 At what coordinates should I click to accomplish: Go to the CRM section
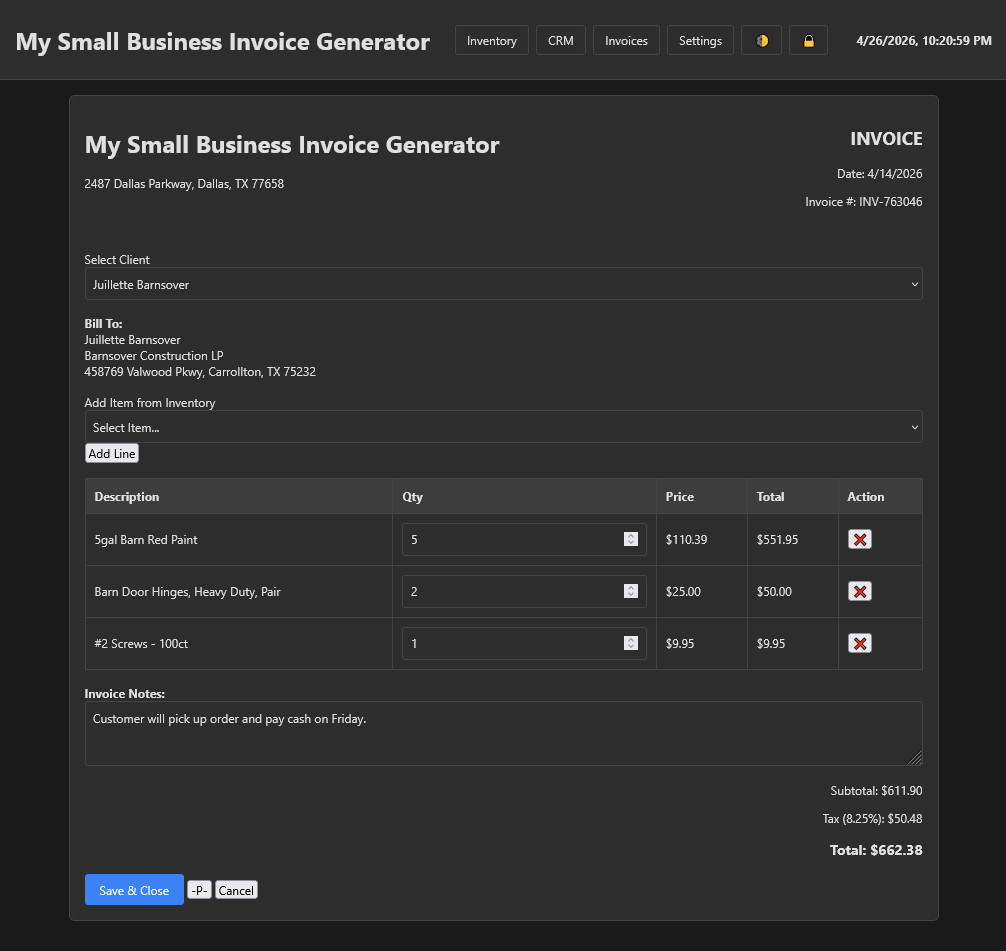tap(561, 40)
